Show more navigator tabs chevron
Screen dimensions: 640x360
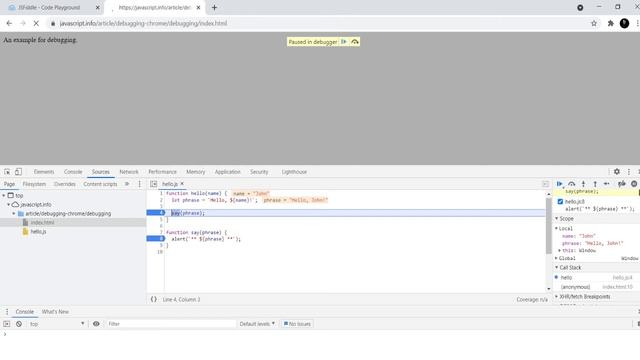click(x=127, y=184)
